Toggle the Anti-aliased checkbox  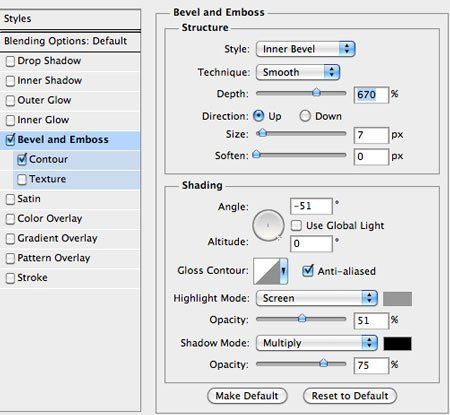point(308,271)
